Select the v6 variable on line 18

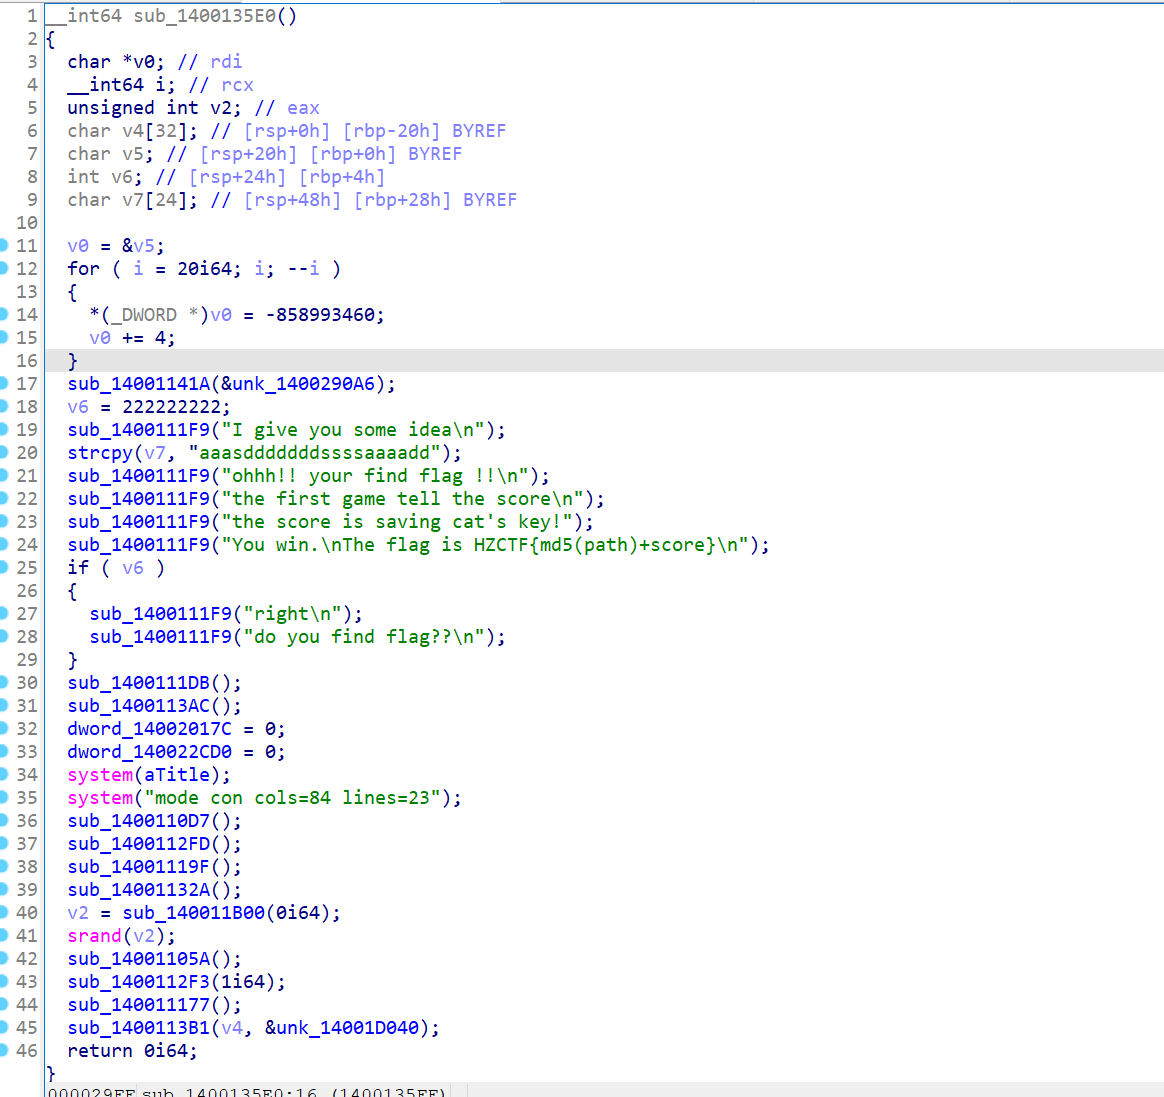(x=77, y=406)
